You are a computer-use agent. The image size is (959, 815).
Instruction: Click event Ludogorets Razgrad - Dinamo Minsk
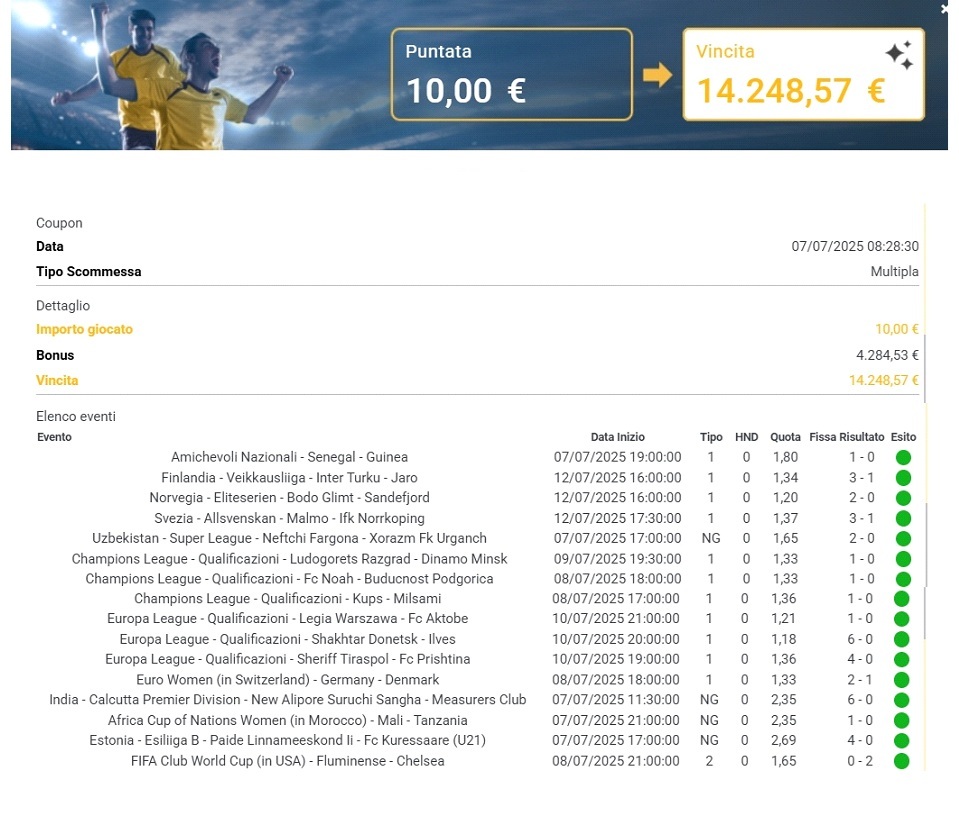pos(289,559)
